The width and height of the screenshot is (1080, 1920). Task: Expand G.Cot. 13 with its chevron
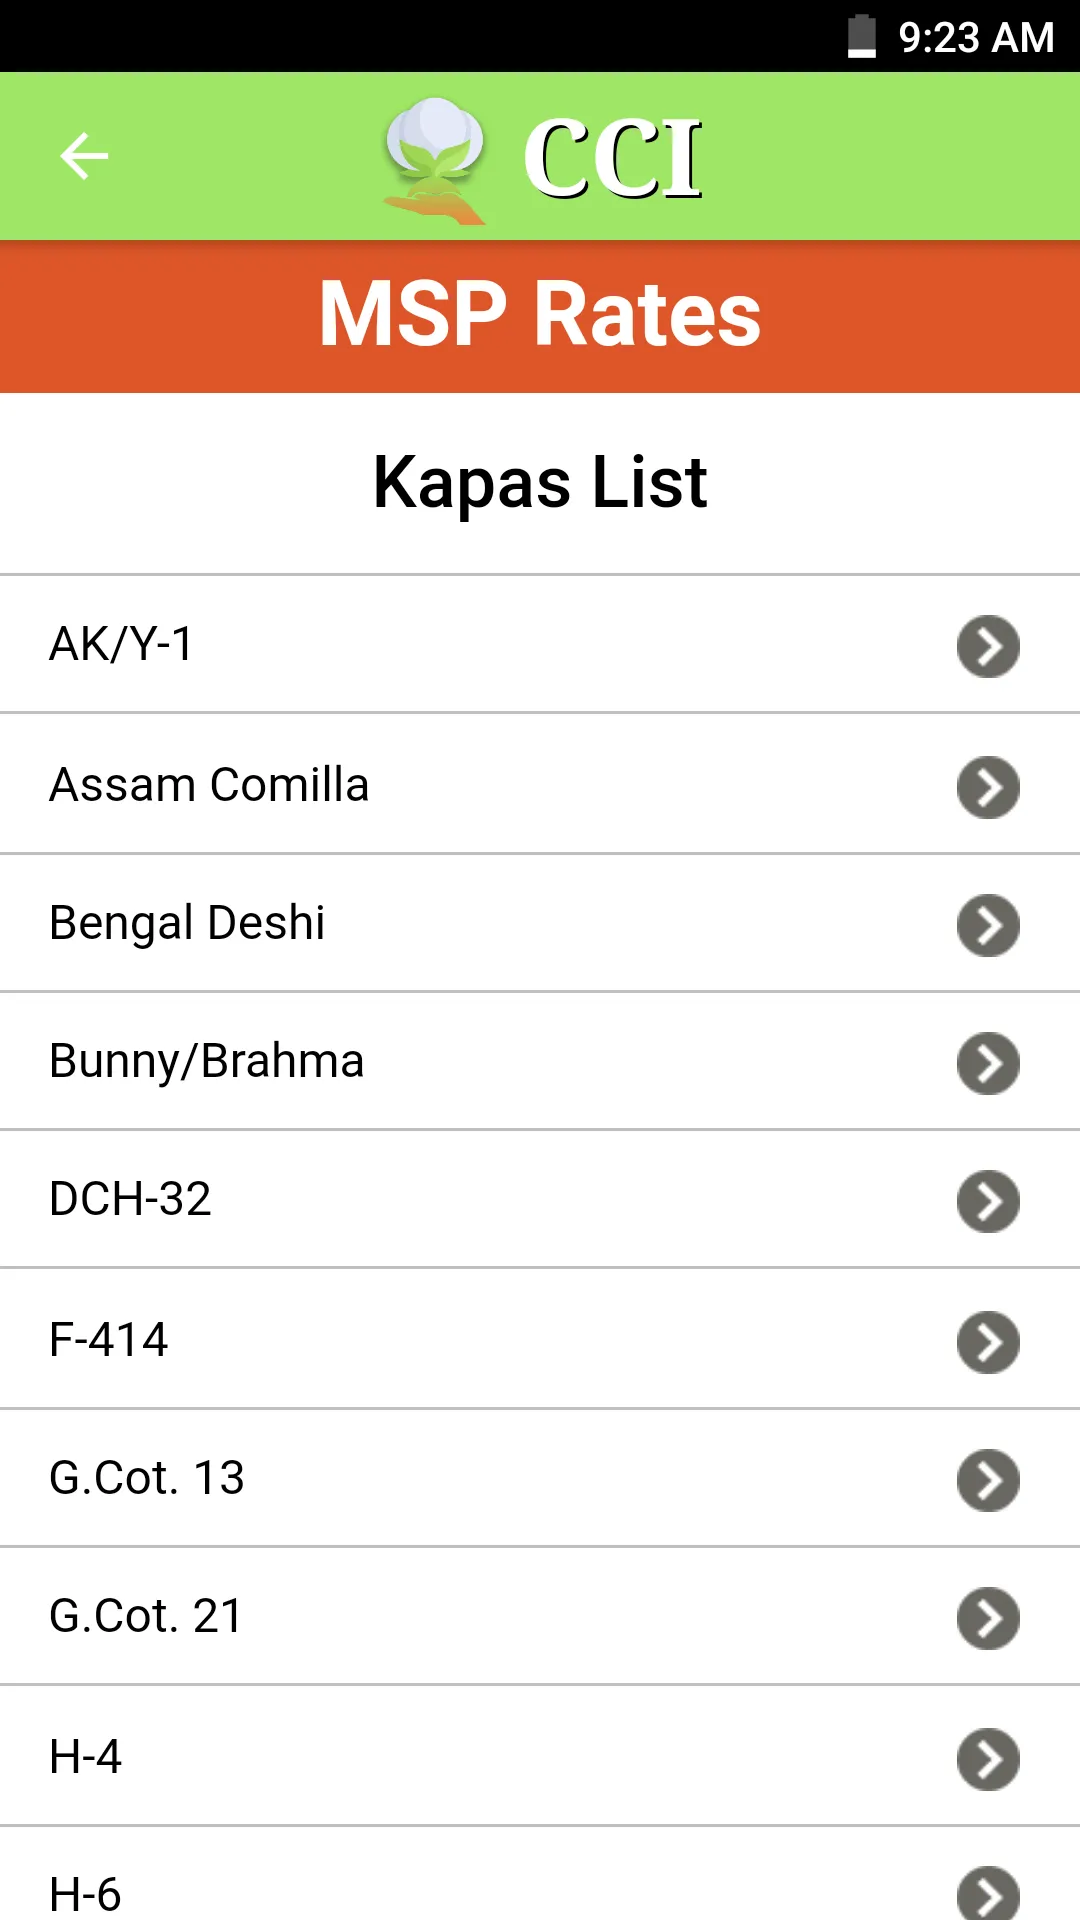[988, 1480]
